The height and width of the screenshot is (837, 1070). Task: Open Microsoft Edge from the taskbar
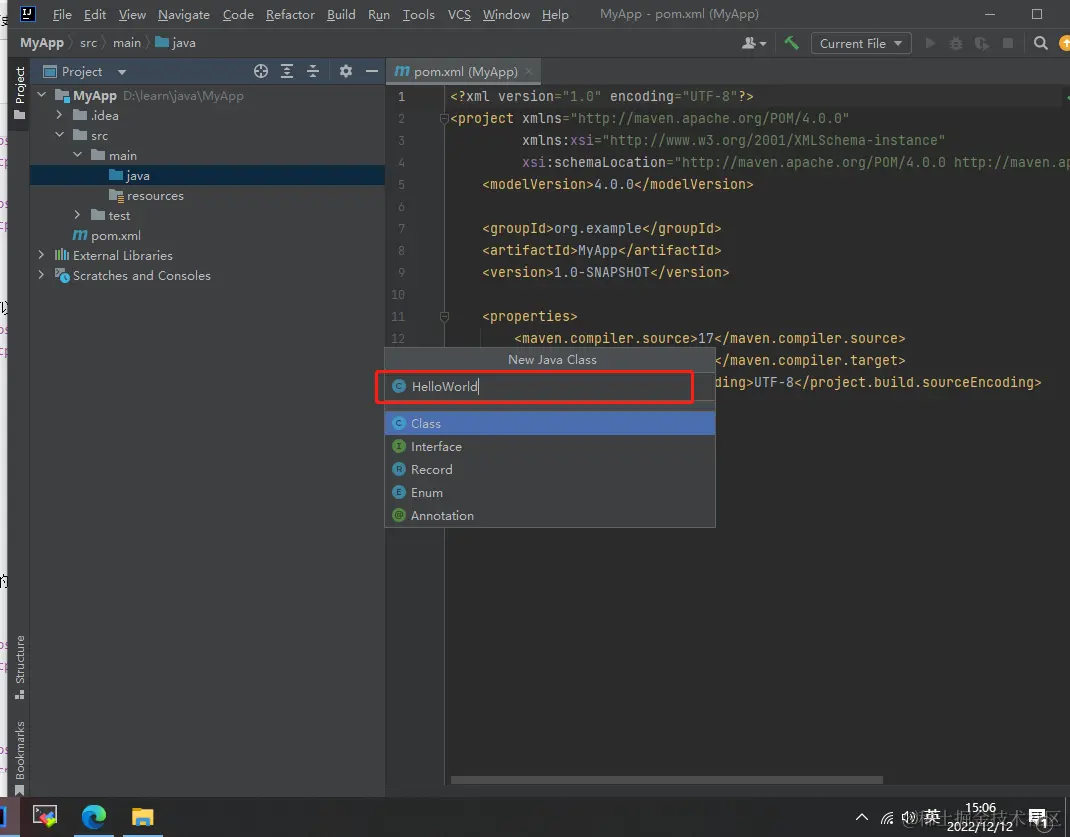(94, 817)
